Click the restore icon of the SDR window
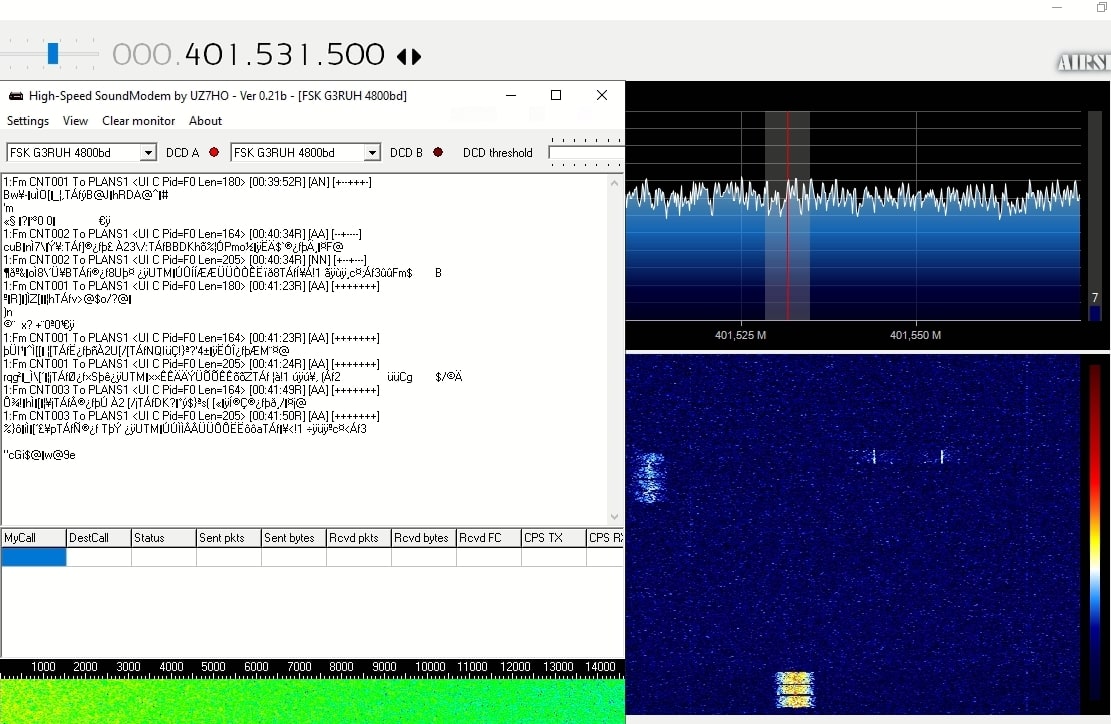 pos(1101,8)
